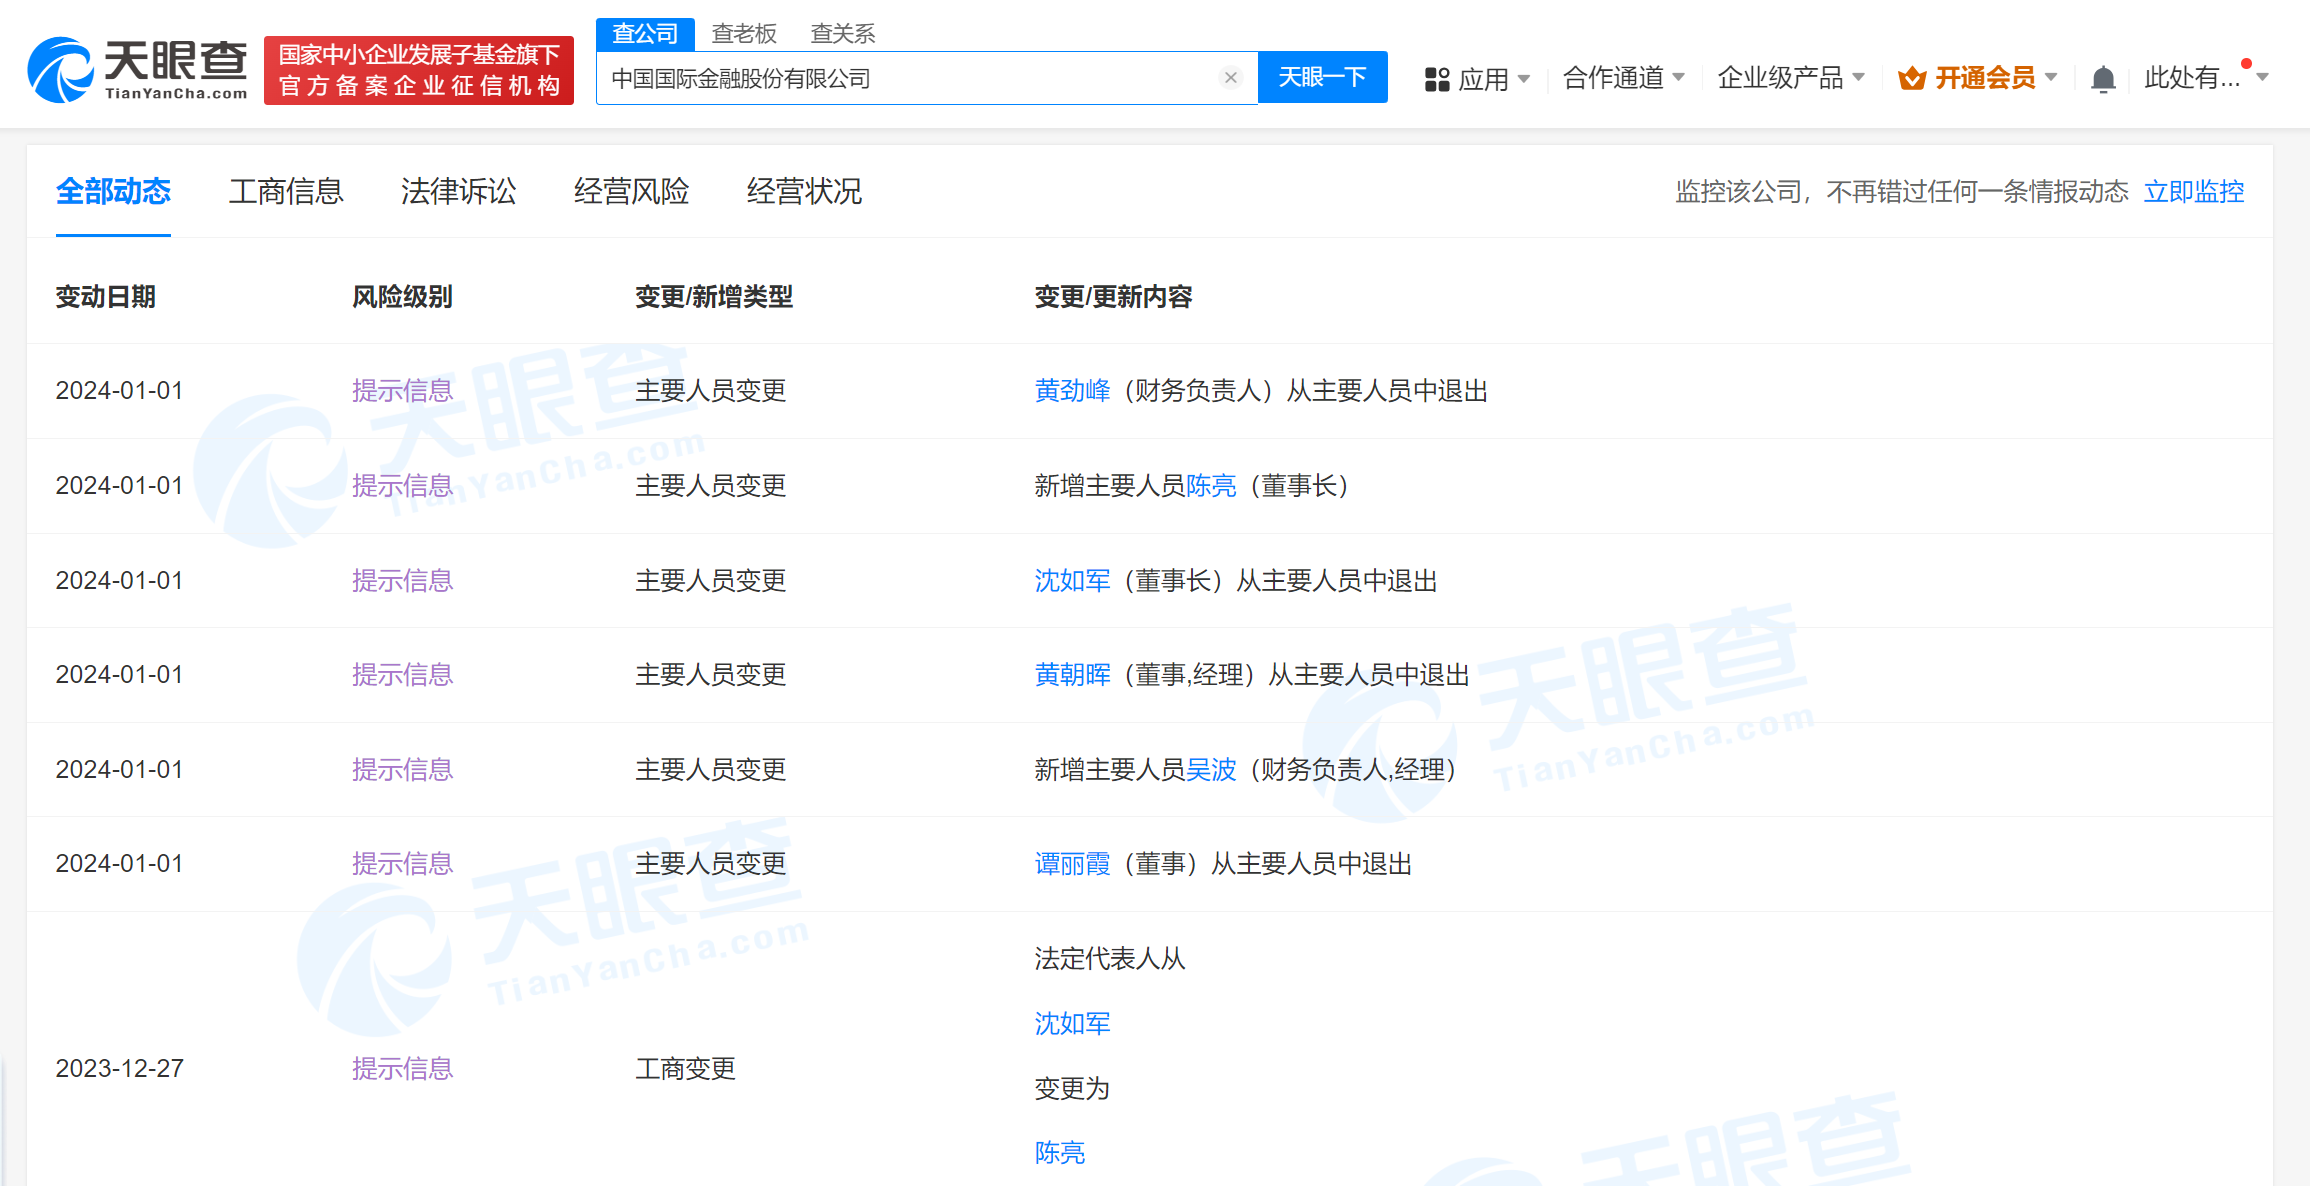2310x1186 pixels.
Task: Switch to the 查关系 tab
Action: click(842, 33)
